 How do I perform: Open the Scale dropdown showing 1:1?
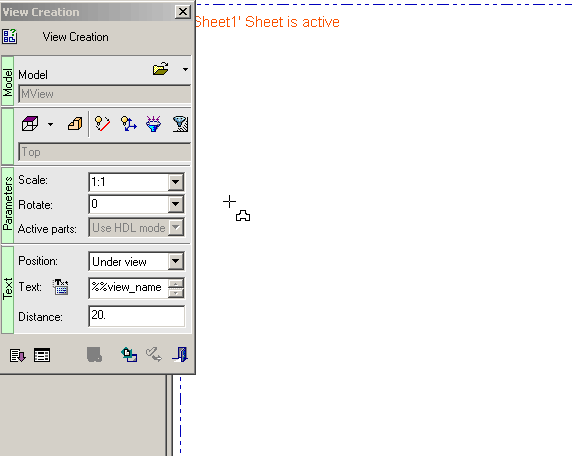point(175,182)
